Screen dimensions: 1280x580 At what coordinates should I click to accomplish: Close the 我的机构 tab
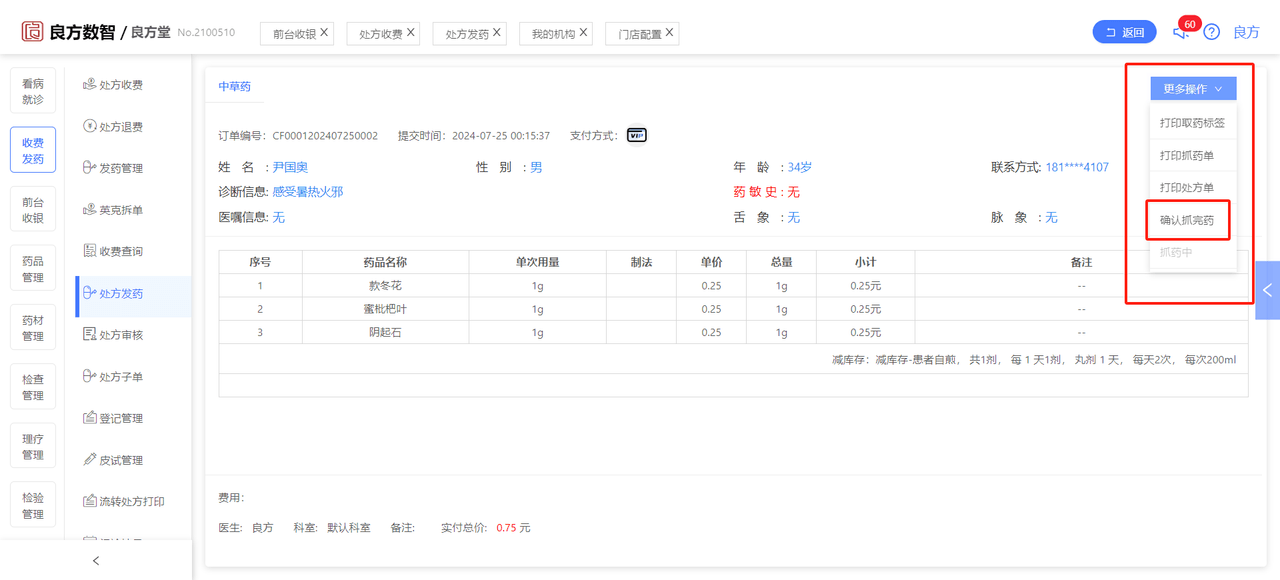tap(584, 33)
